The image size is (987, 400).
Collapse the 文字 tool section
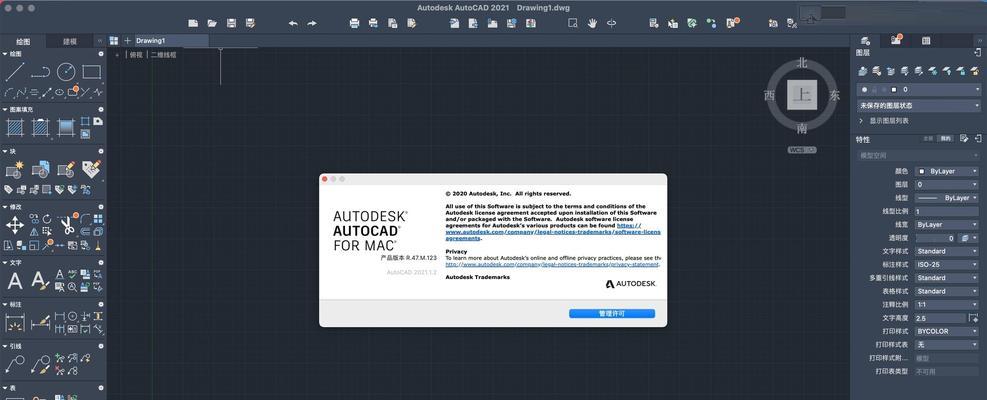[x=5, y=262]
